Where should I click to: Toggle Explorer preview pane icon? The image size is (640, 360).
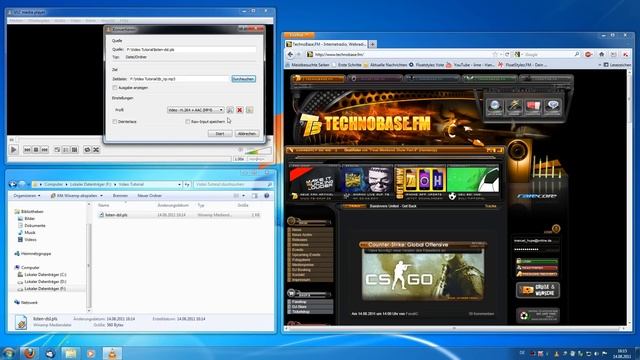coord(255,196)
